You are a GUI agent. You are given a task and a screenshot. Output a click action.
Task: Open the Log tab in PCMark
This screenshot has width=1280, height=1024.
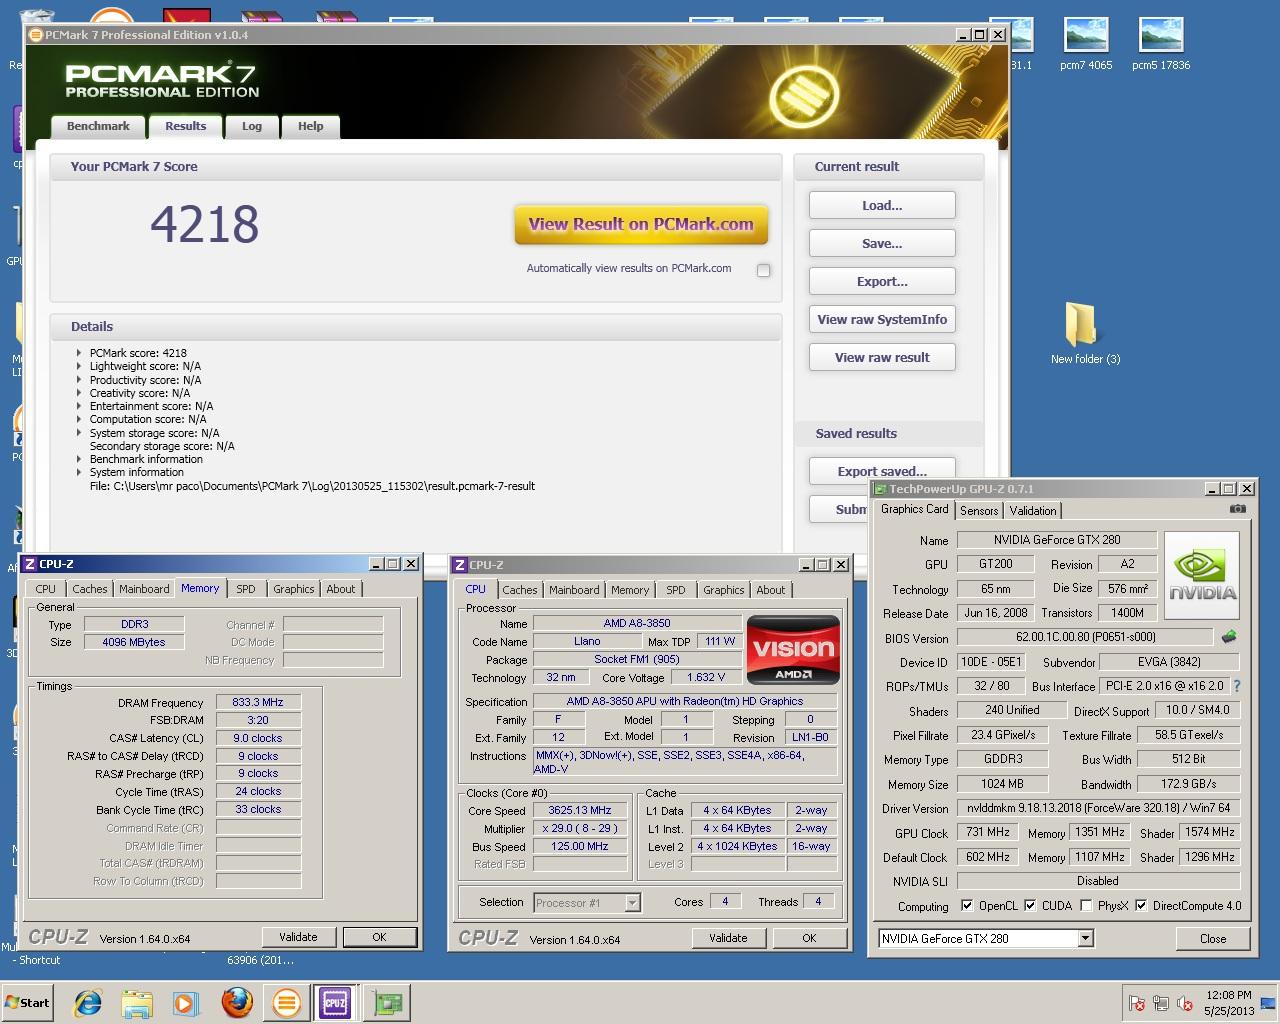[x=252, y=126]
